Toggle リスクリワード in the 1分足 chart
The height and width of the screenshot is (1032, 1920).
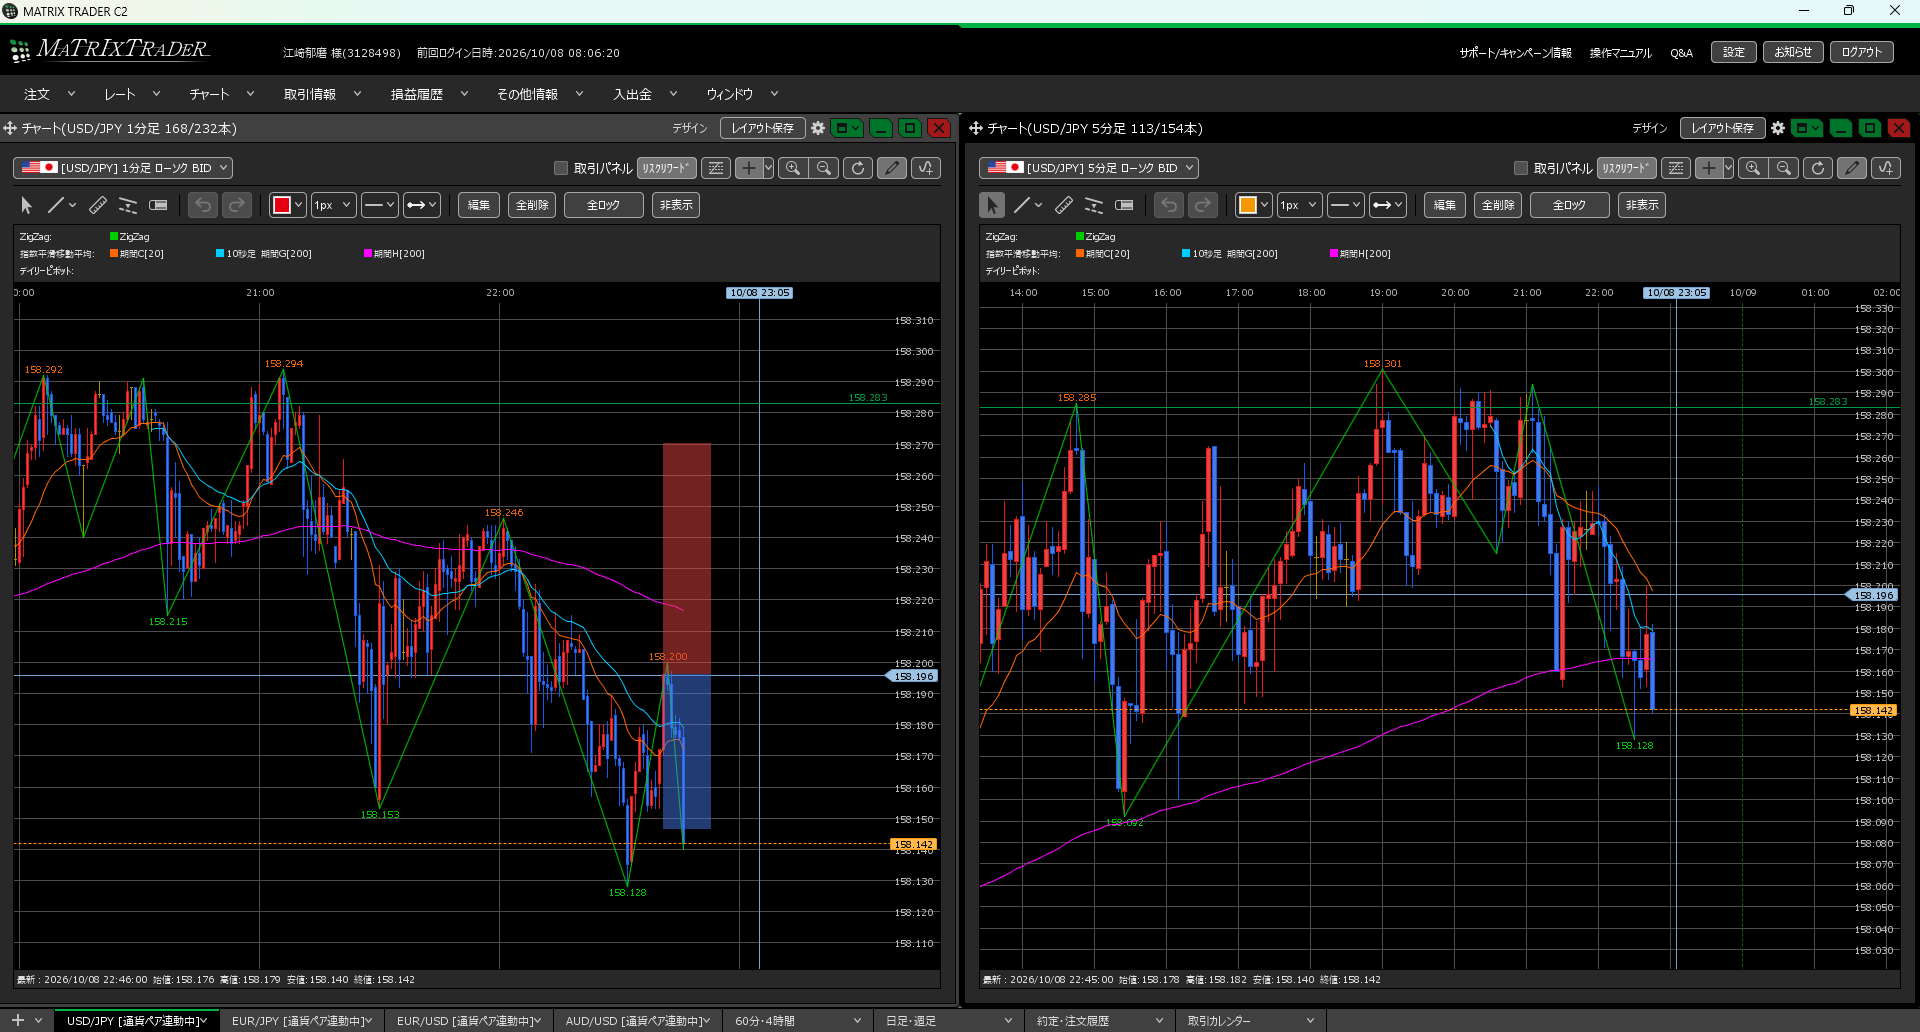point(667,168)
